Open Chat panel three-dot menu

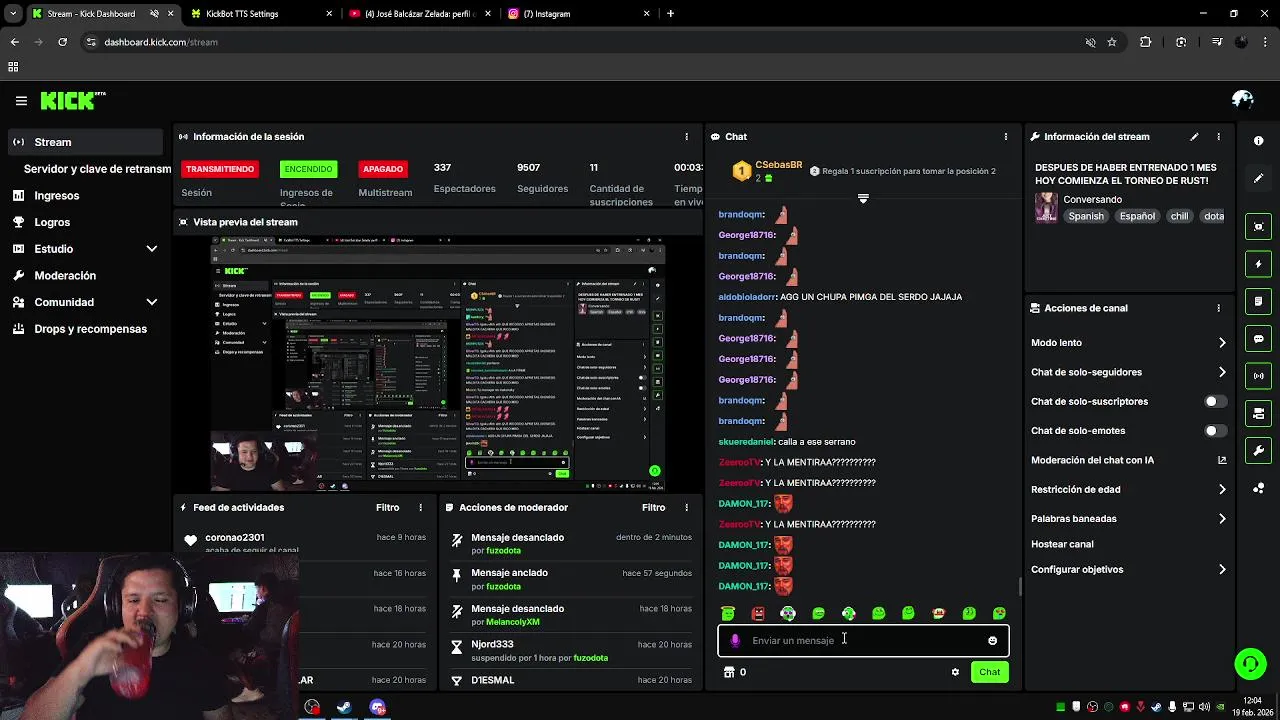(x=1006, y=137)
